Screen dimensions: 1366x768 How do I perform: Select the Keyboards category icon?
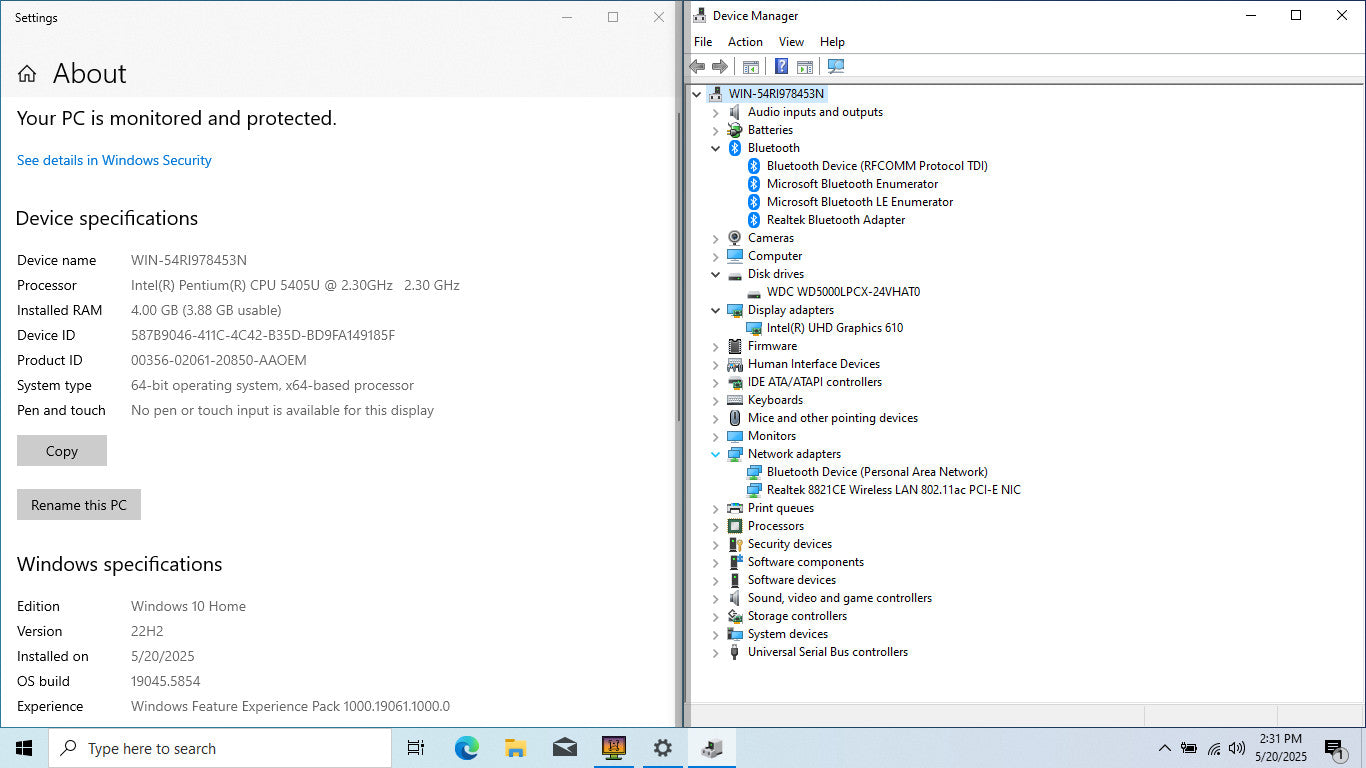tap(735, 400)
